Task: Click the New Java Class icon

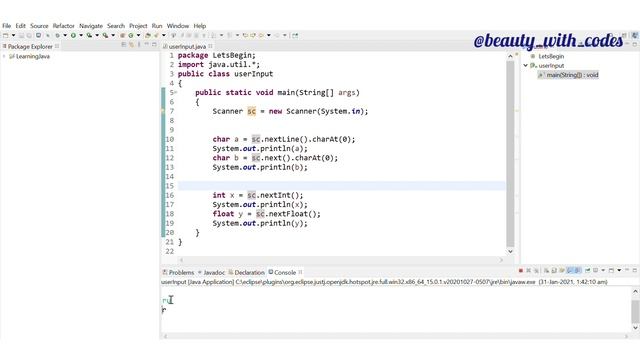Action: (131, 36)
